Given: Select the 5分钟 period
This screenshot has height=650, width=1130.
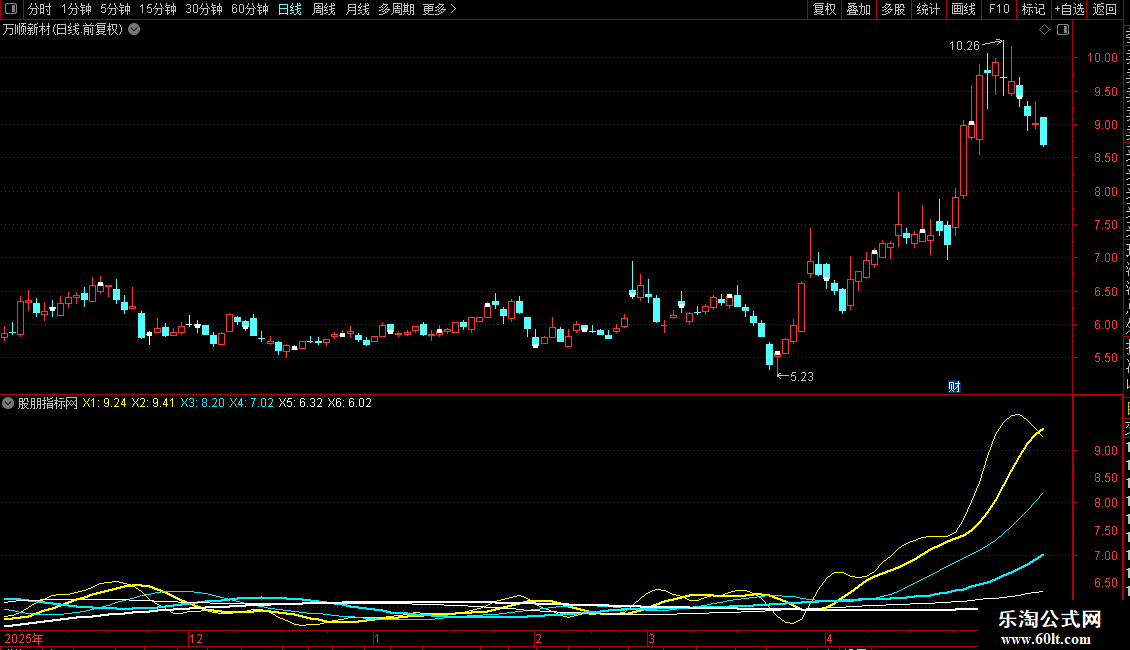Looking at the screenshot, I should pos(115,9).
